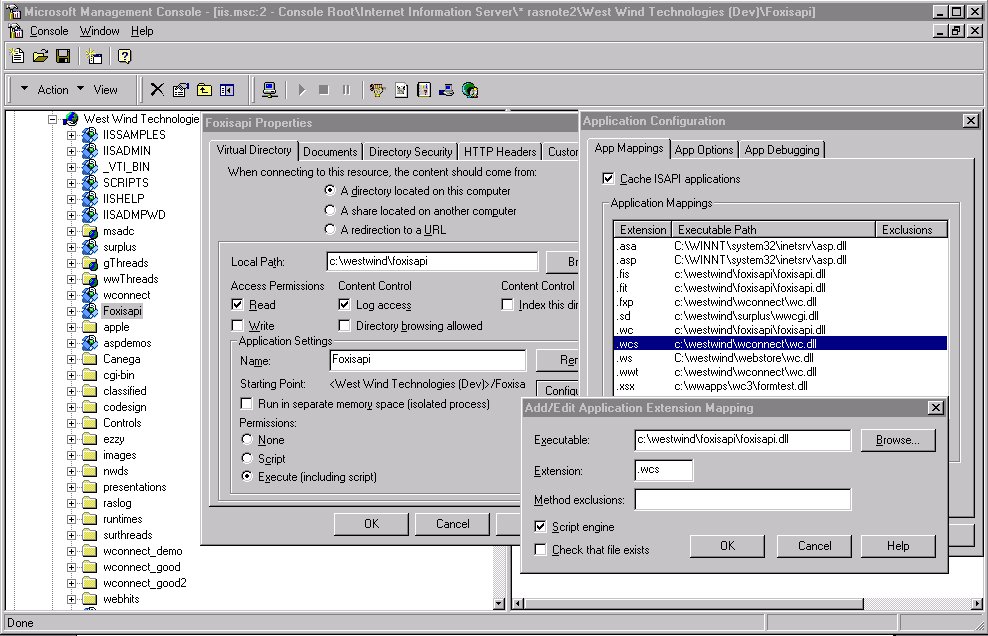Click the Start item play icon
This screenshot has height=636, width=988.
pyautogui.click(x=302, y=90)
